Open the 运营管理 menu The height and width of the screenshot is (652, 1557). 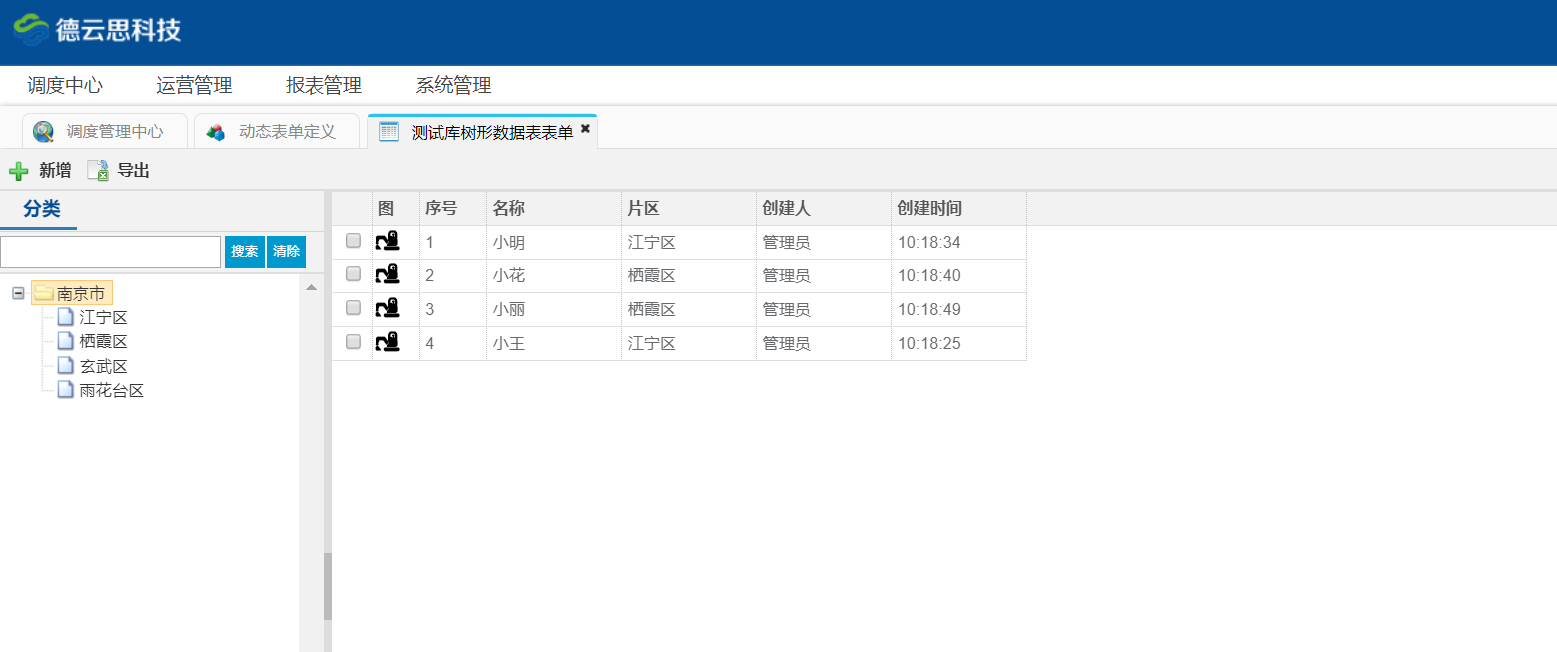pos(194,86)
